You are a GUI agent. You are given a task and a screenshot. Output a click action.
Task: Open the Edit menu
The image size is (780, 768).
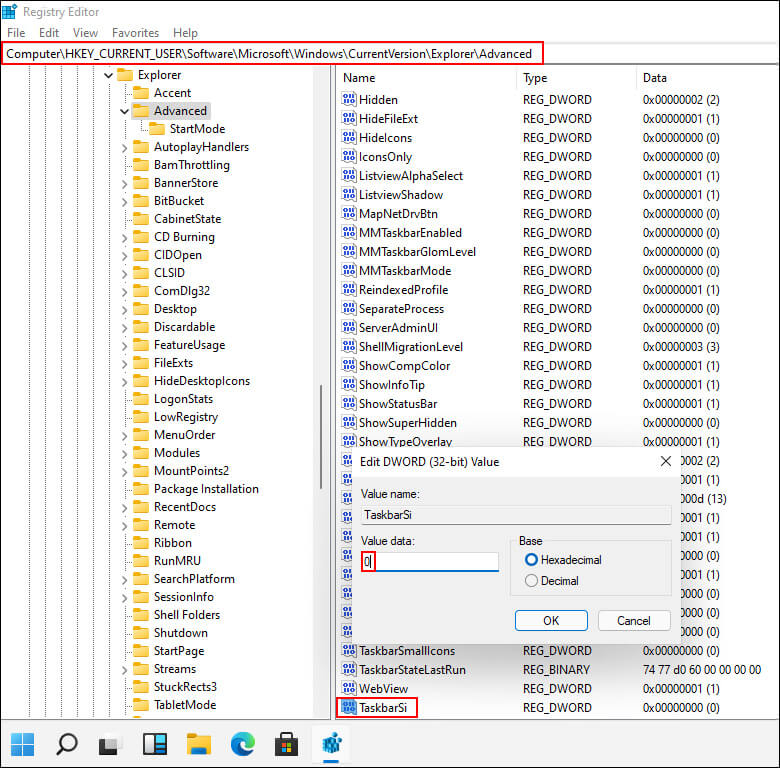(49, 33)
